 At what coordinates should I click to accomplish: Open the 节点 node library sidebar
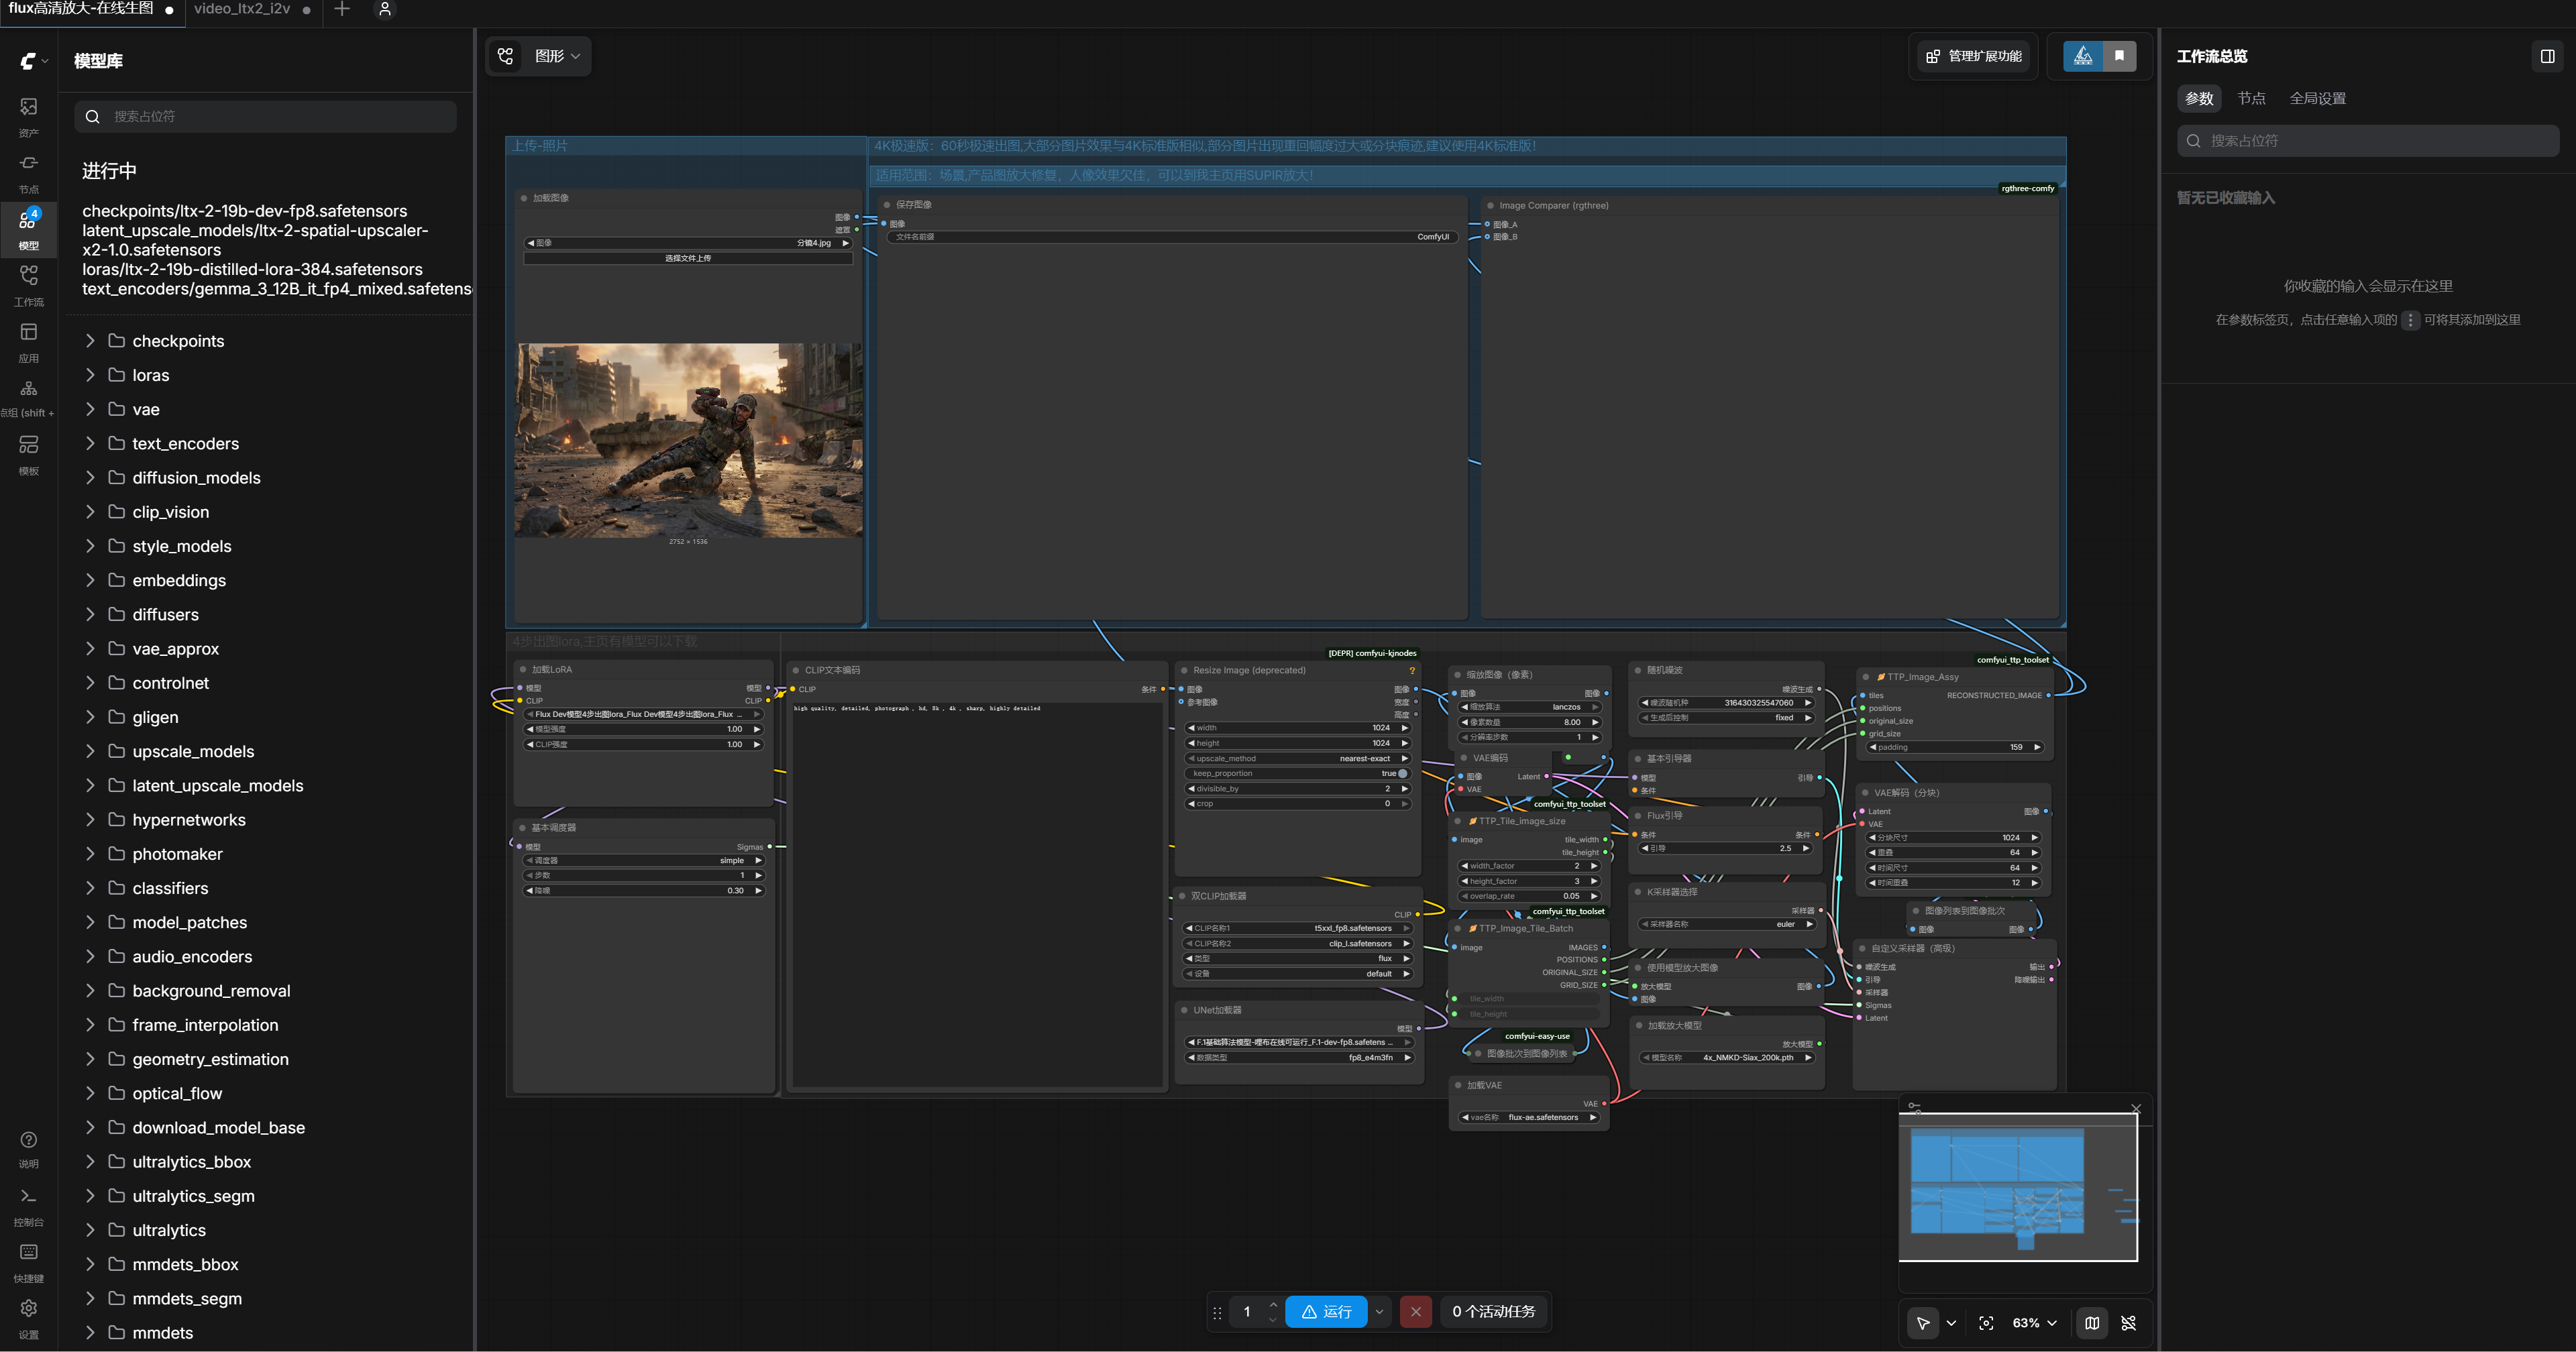point(29,172)
